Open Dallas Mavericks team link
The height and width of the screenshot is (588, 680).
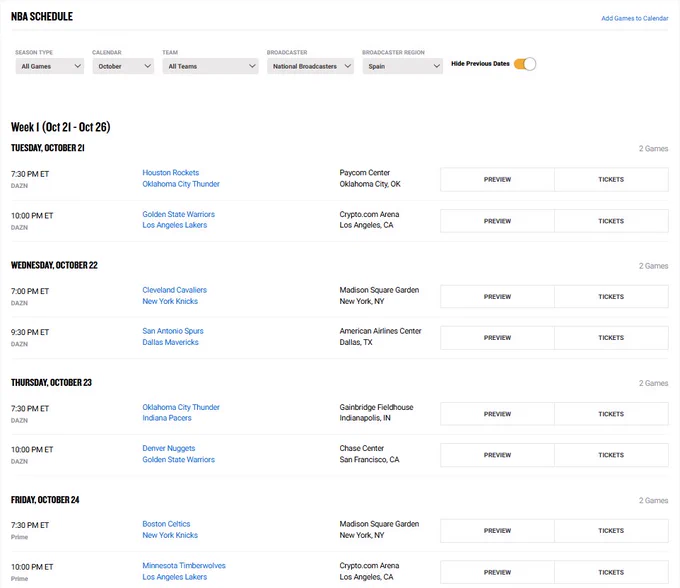pos(170,342)
